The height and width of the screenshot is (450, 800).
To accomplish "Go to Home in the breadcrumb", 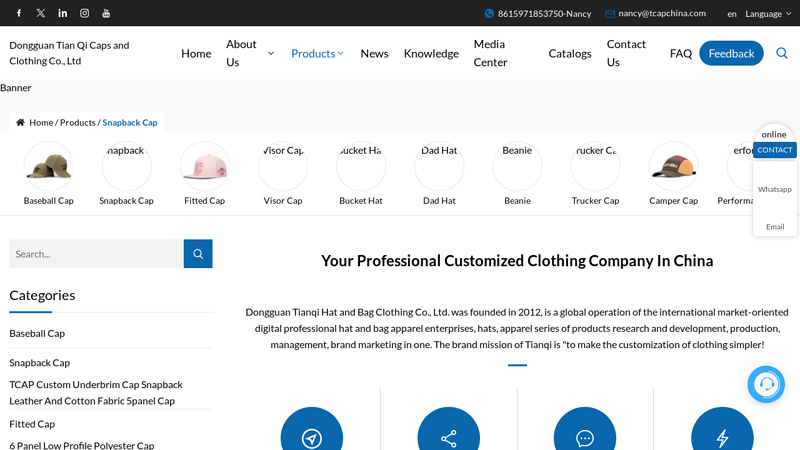I will pyautogui.click(x=41, y=122).
